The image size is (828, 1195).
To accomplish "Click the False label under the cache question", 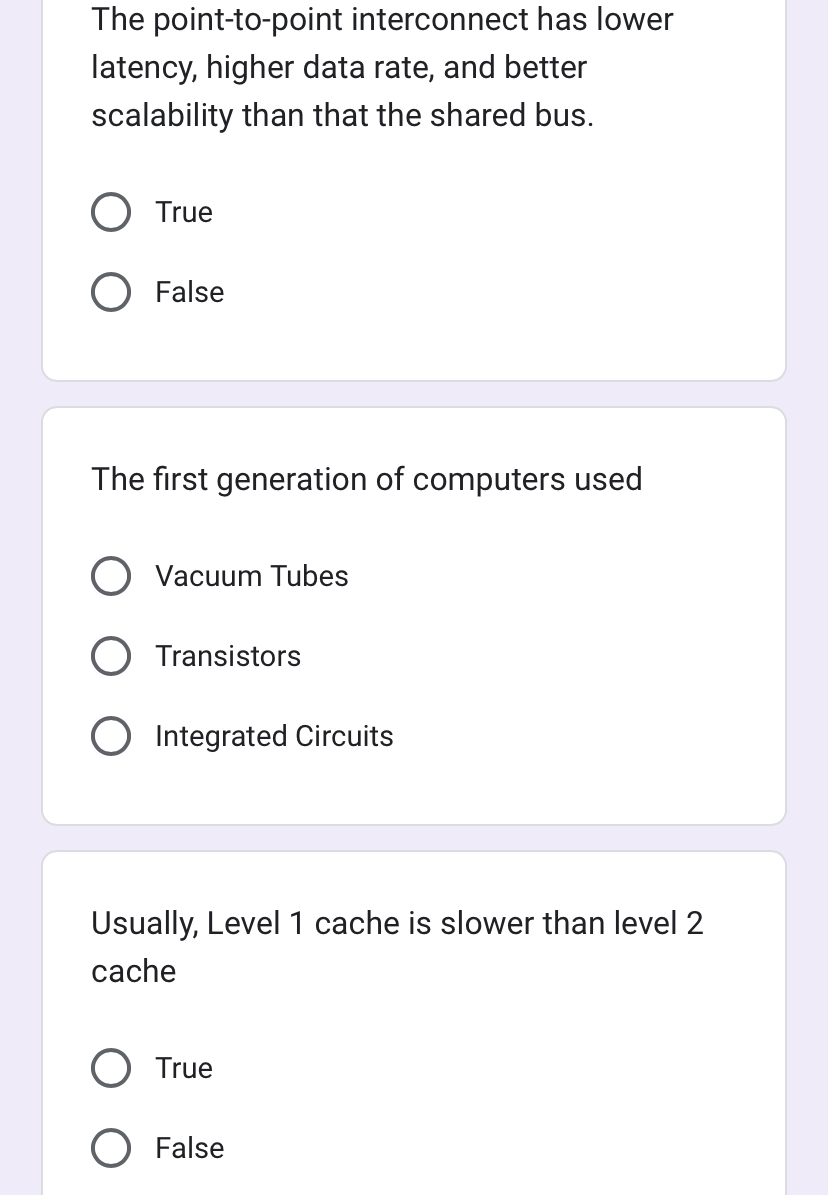I will (x=189, y=1148).
